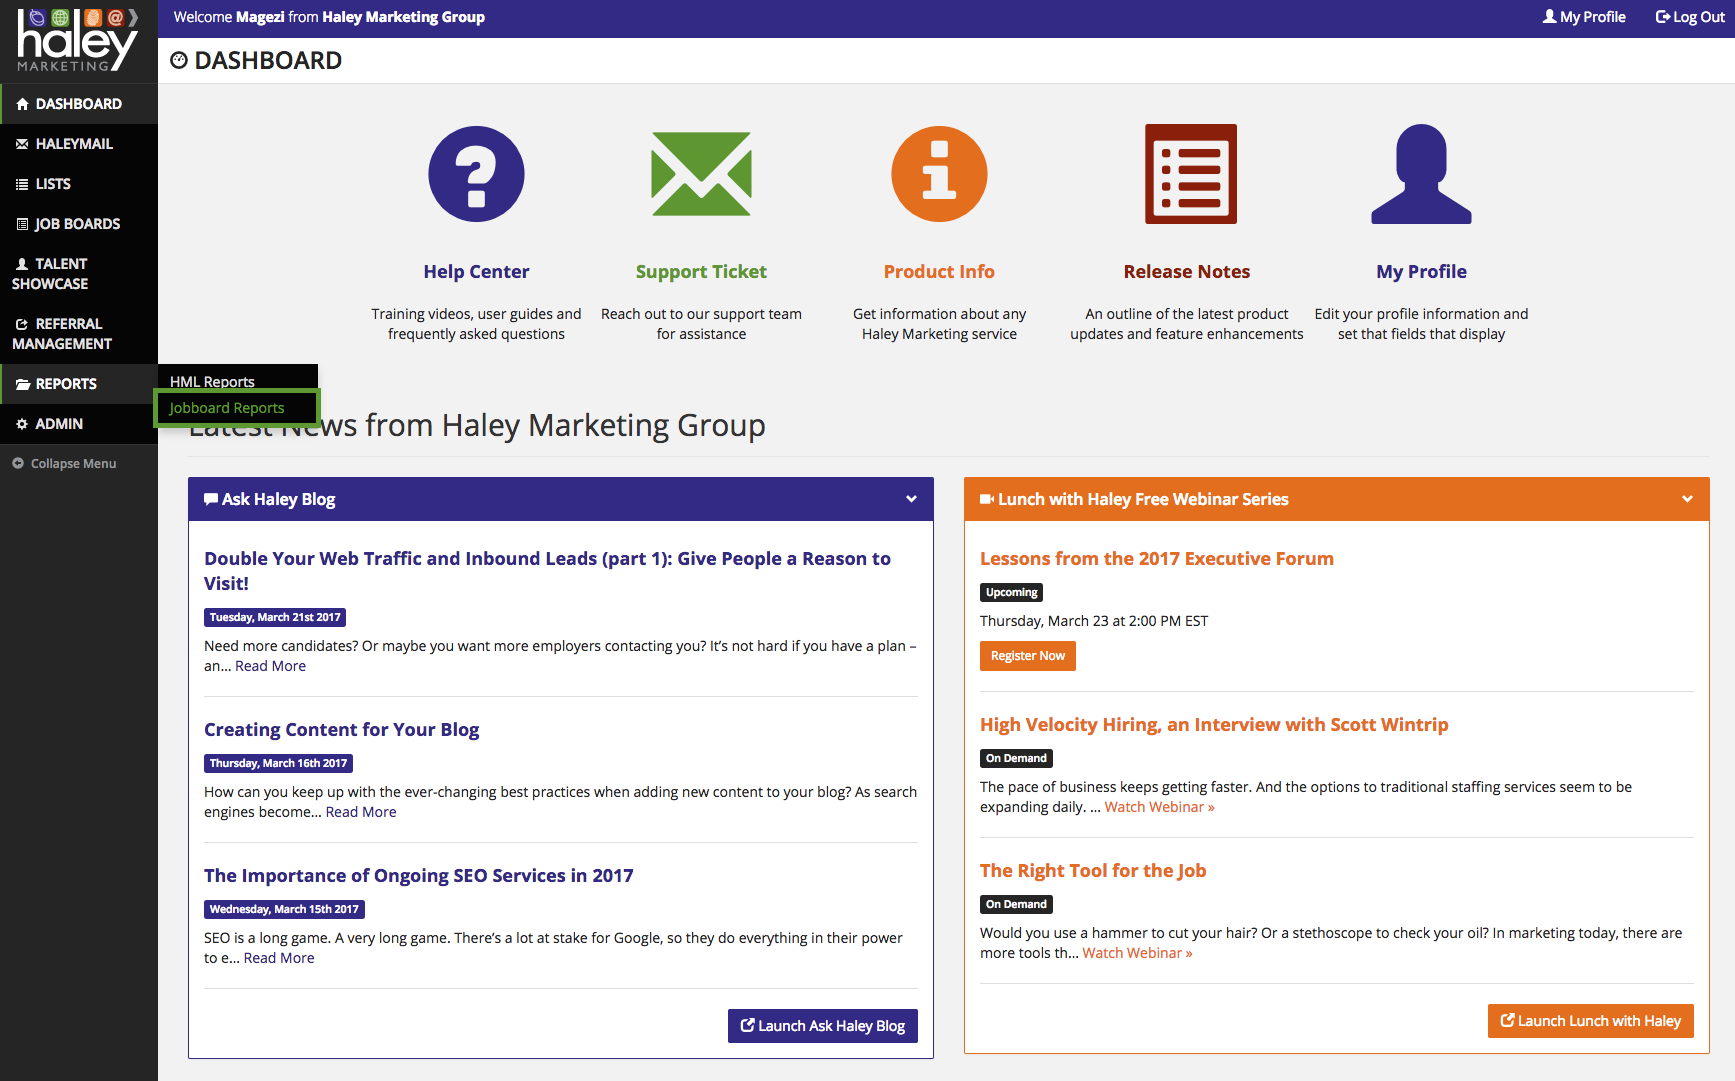Open Job Boards in the sidebar

coord(79,224)
